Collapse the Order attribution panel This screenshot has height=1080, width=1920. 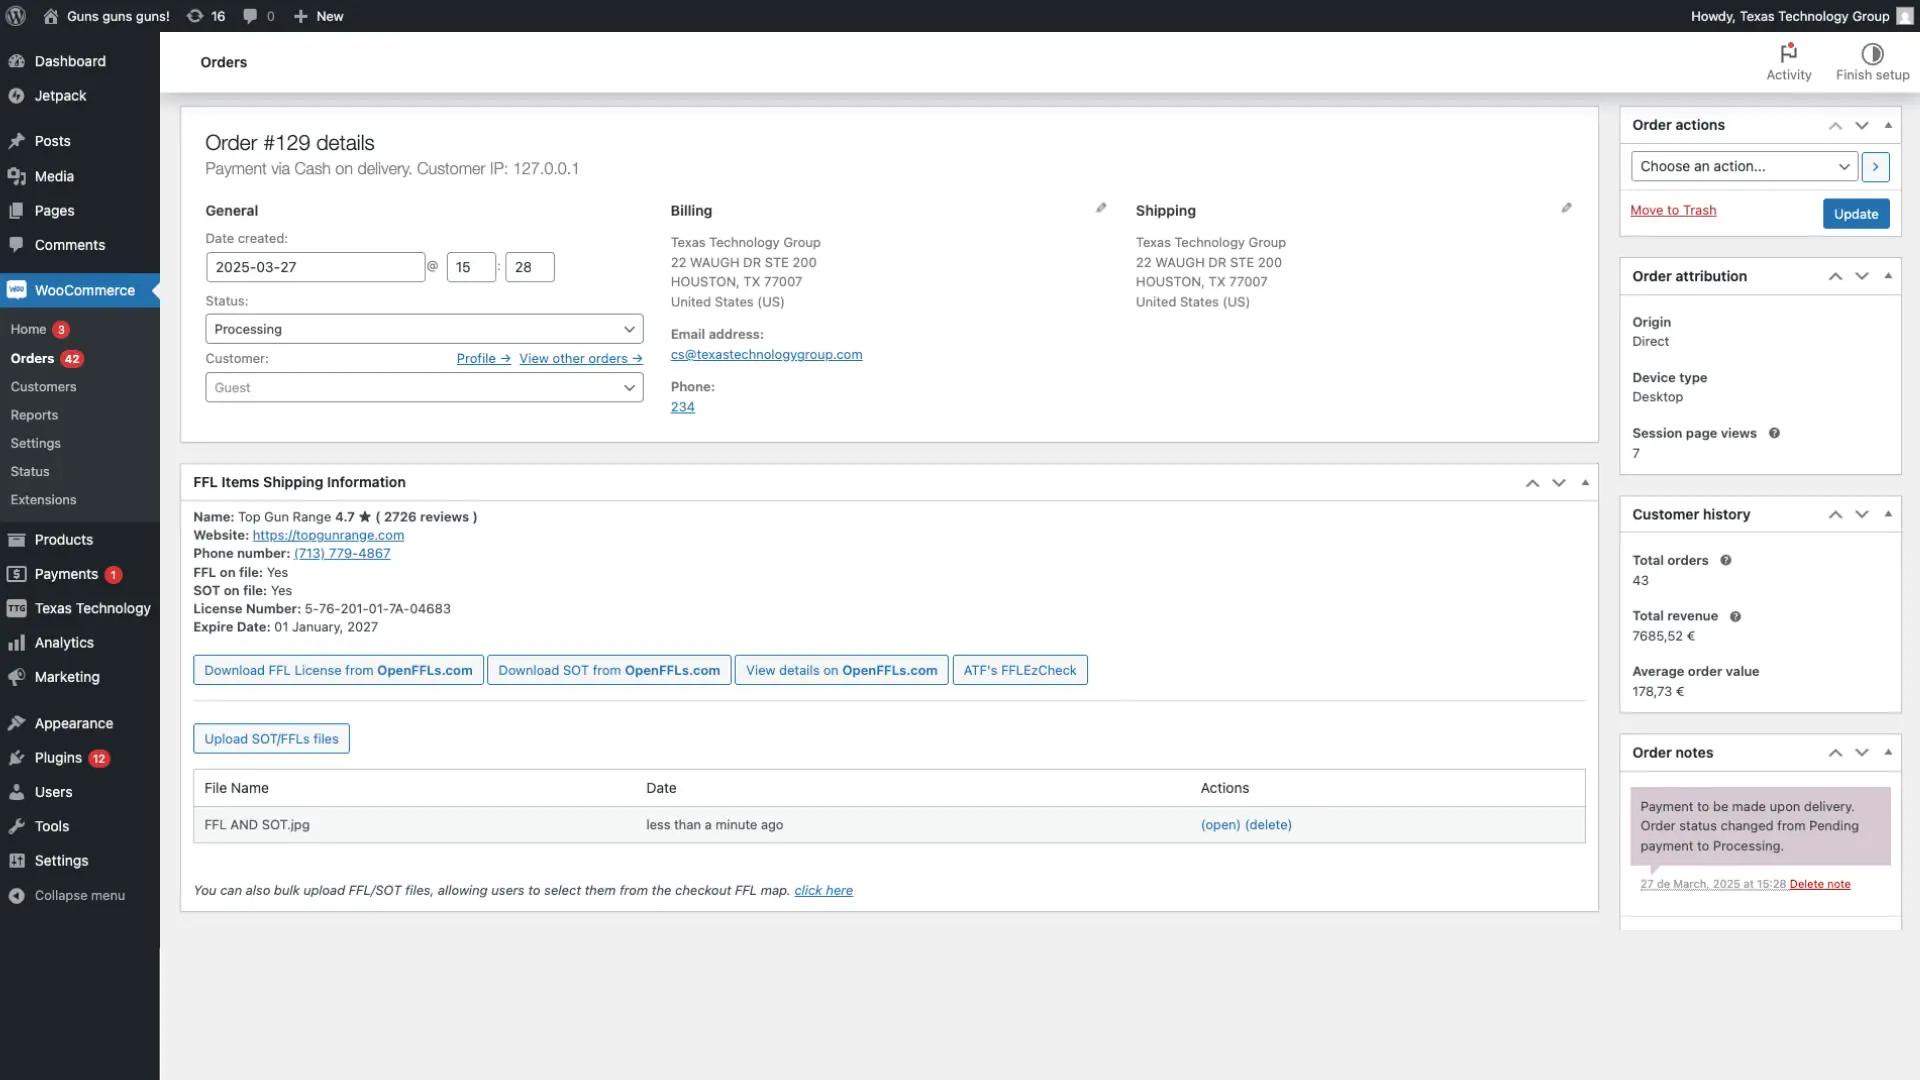point(1888,276)
